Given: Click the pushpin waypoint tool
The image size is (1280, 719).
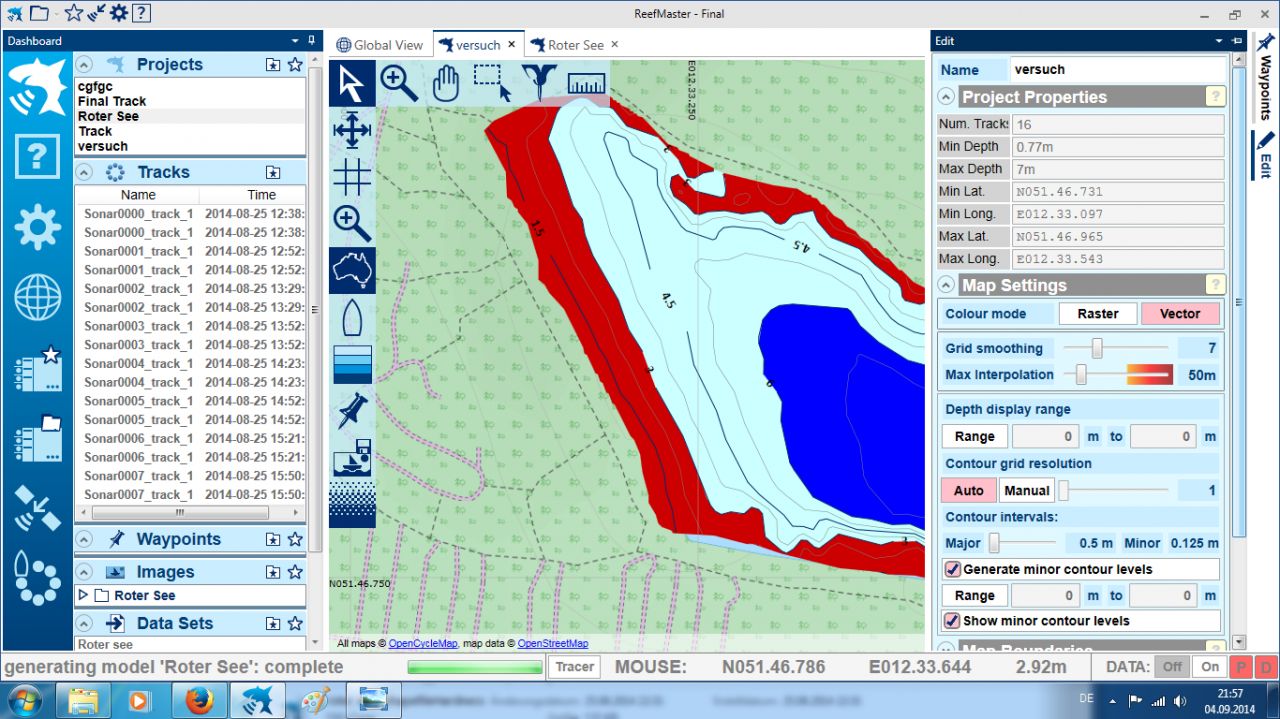Looking at the screenshot, I should (352, 411).
